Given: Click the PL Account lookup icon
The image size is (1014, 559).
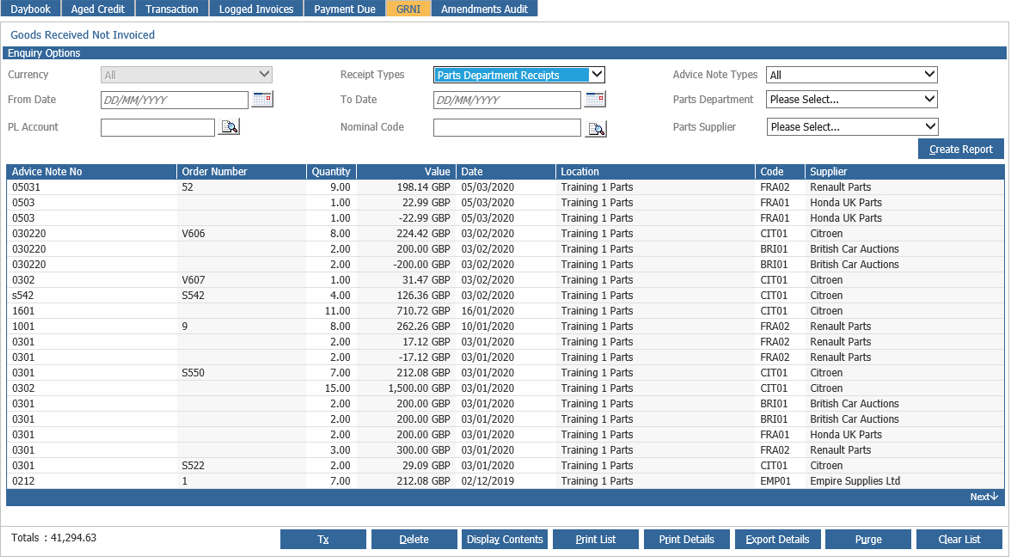Looking at the screenshot, I should click(229, 127).
